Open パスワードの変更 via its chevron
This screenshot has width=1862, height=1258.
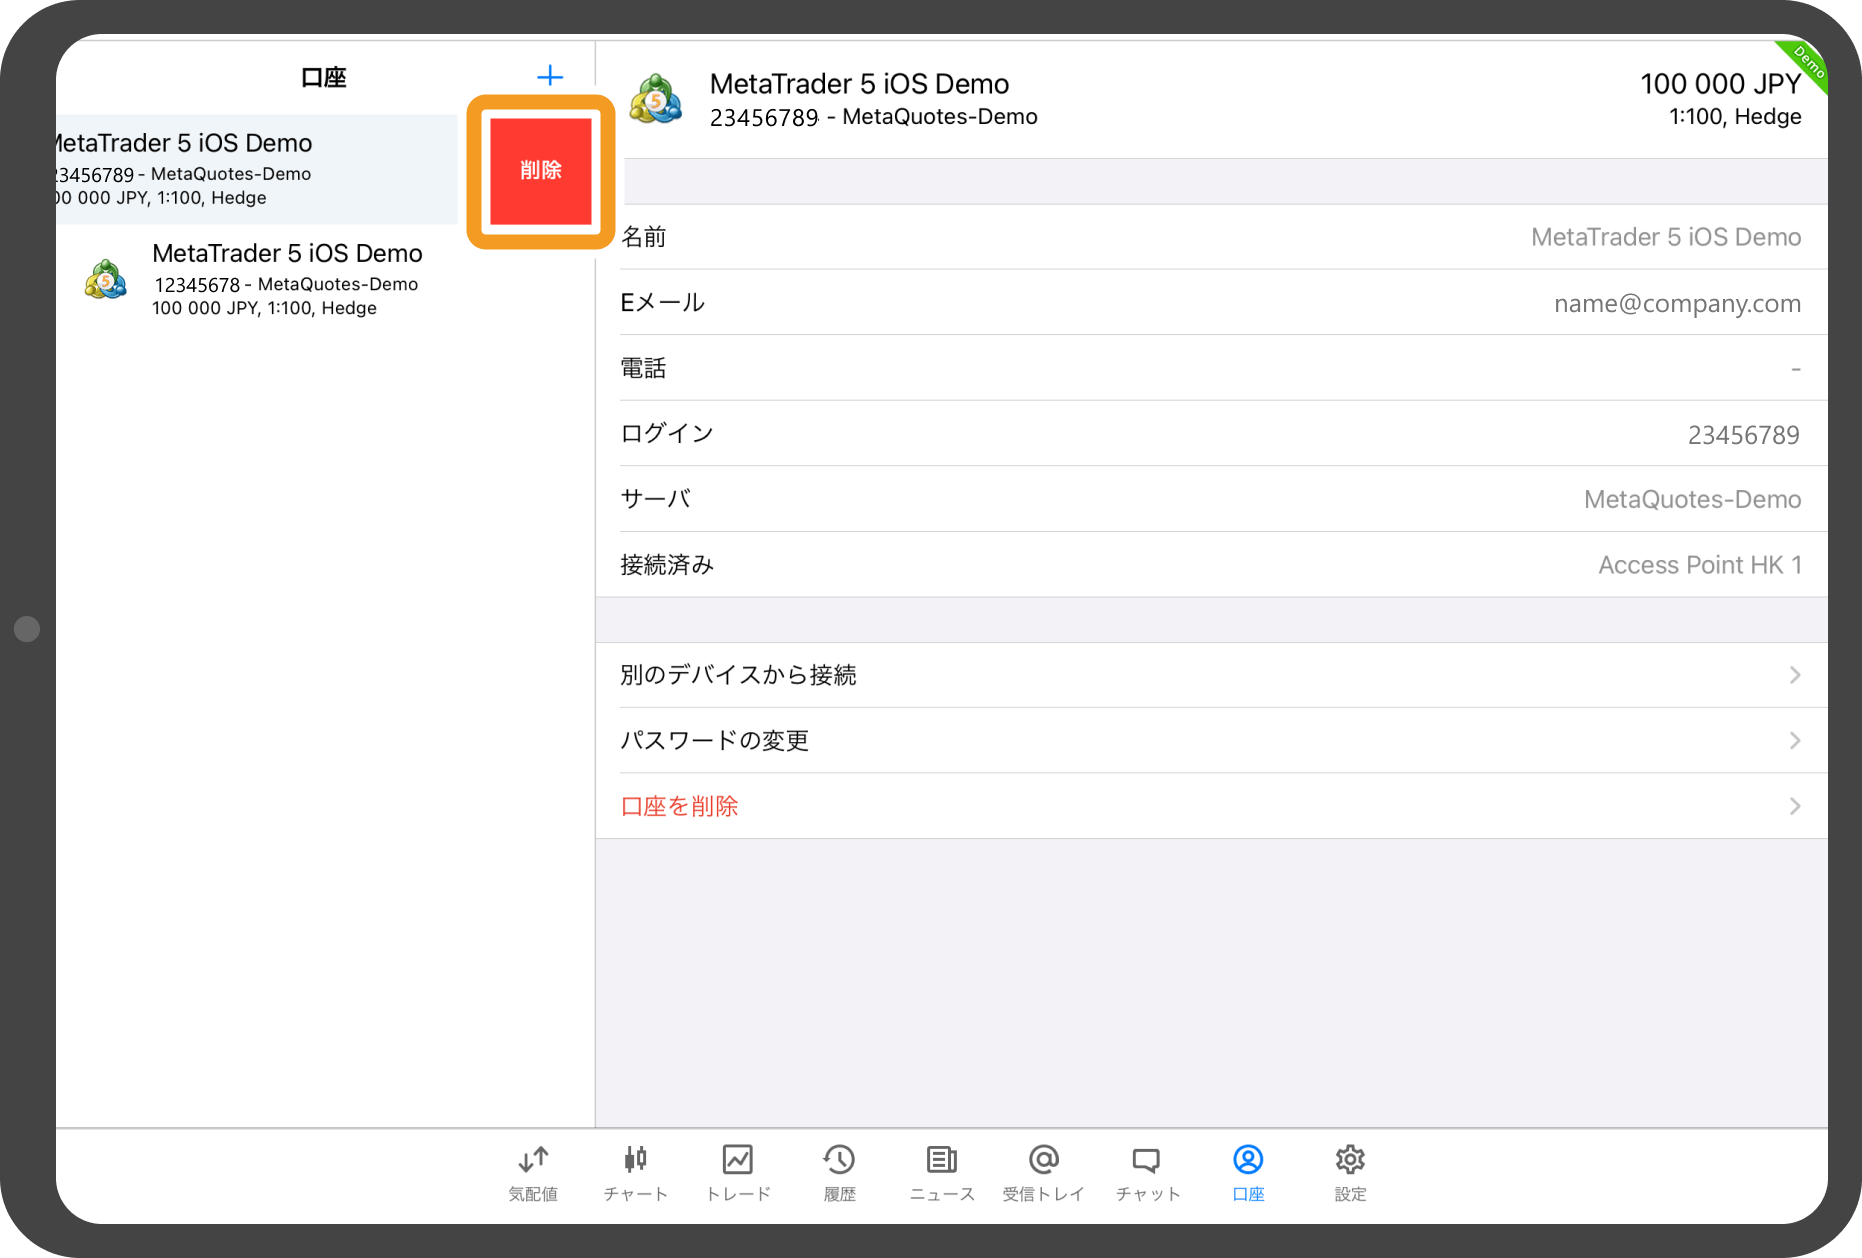1793,740
